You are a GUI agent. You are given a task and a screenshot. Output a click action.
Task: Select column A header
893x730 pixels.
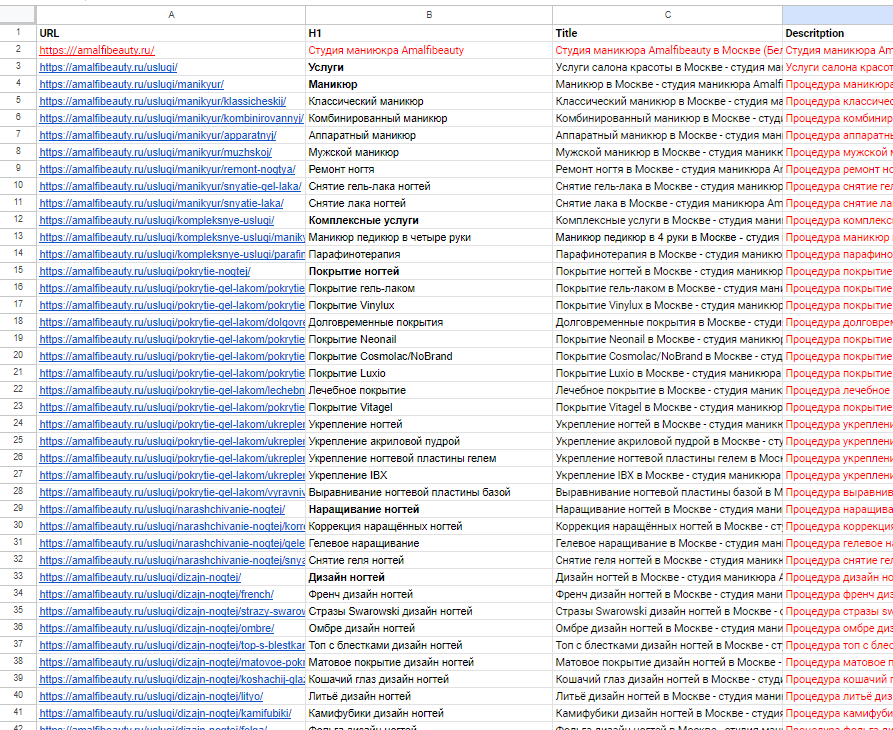(171, 15)
